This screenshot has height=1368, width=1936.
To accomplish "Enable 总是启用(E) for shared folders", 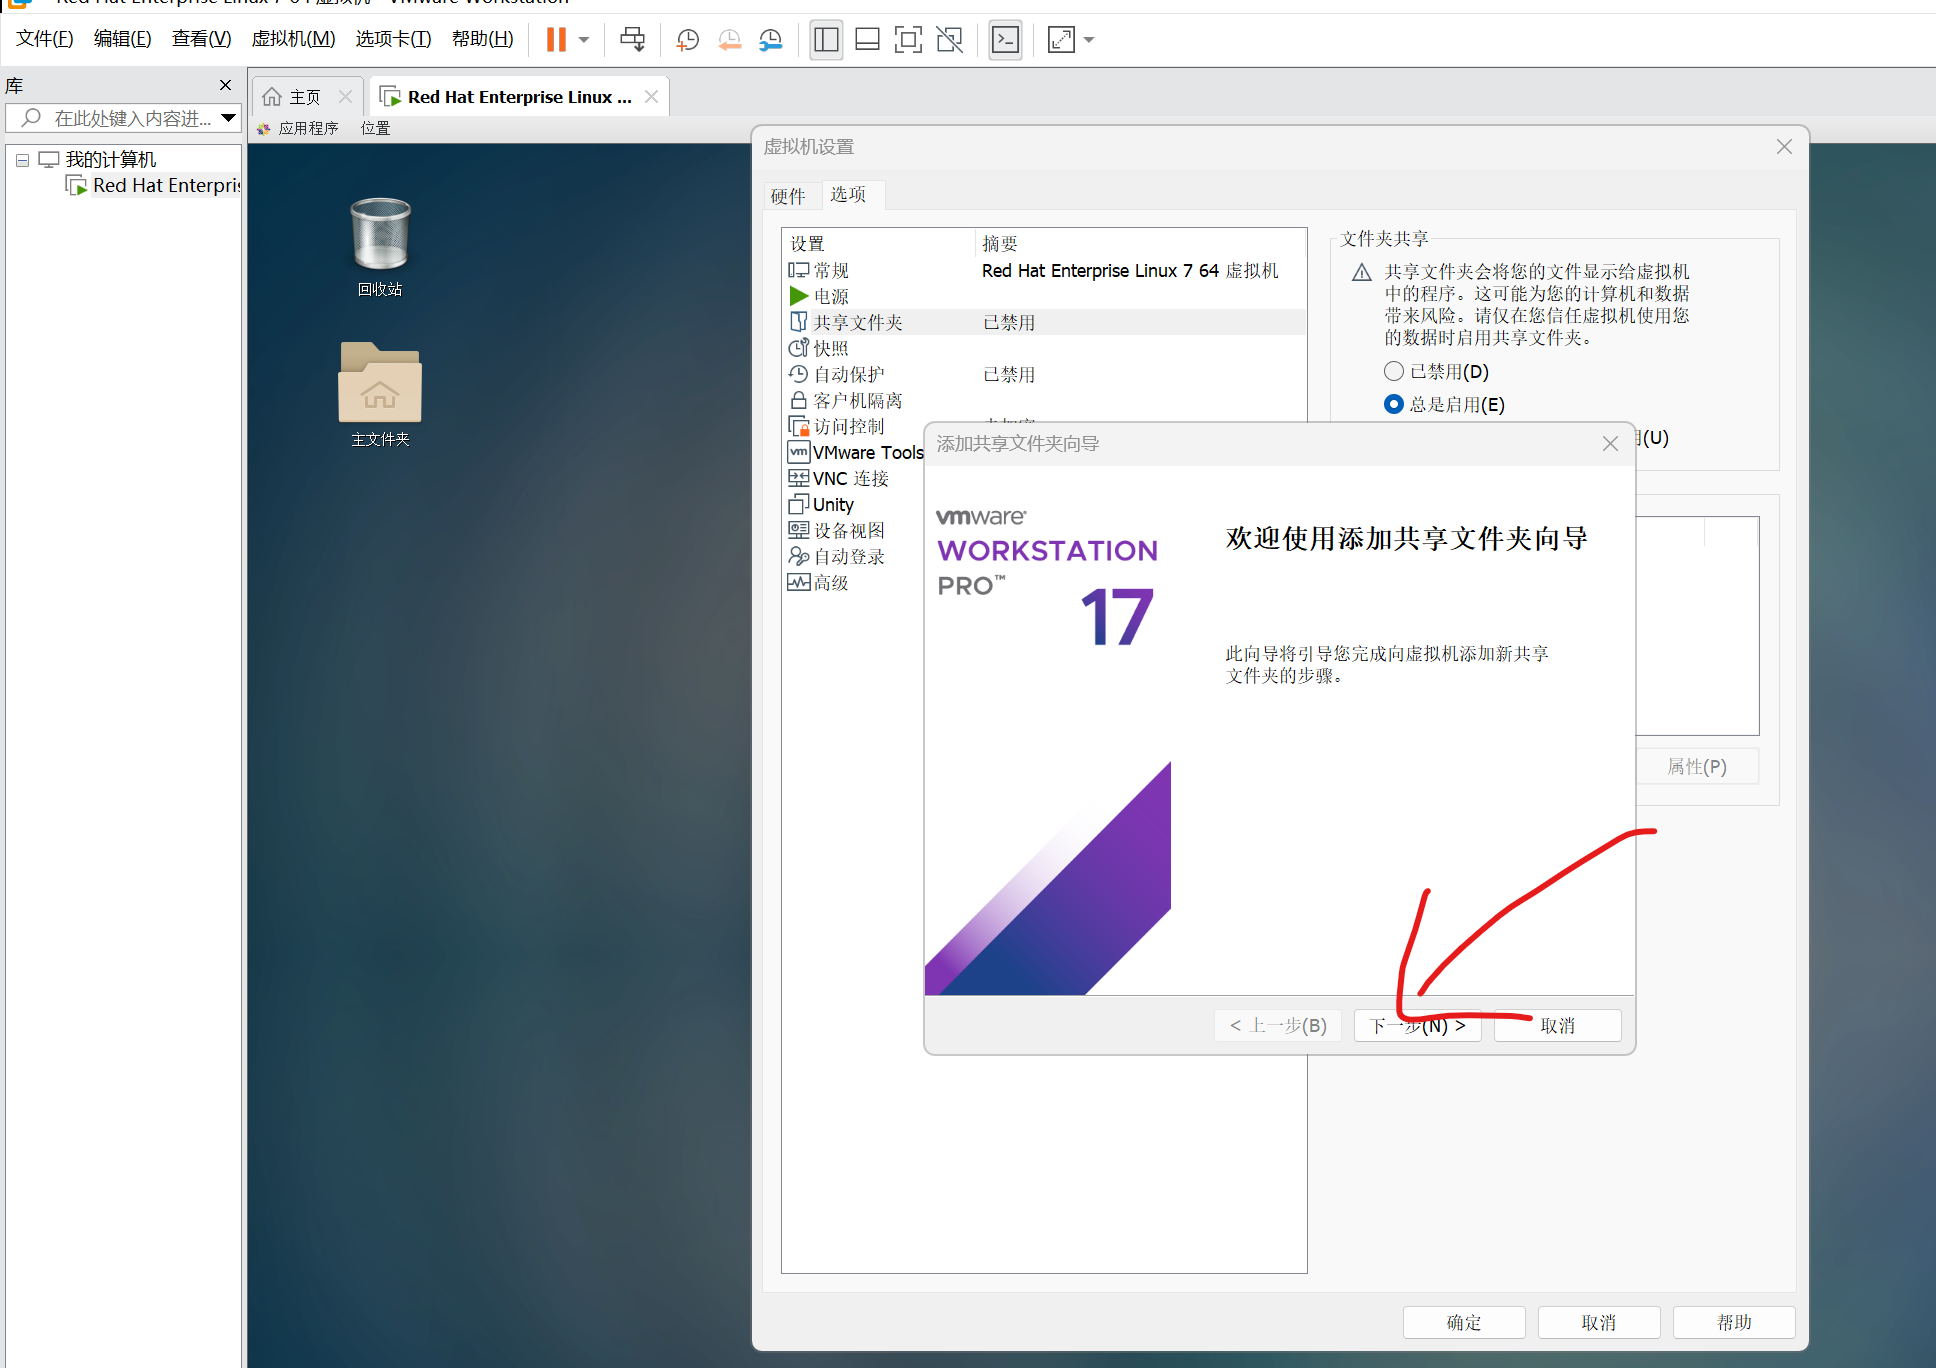I will (x=1393, y=404).
